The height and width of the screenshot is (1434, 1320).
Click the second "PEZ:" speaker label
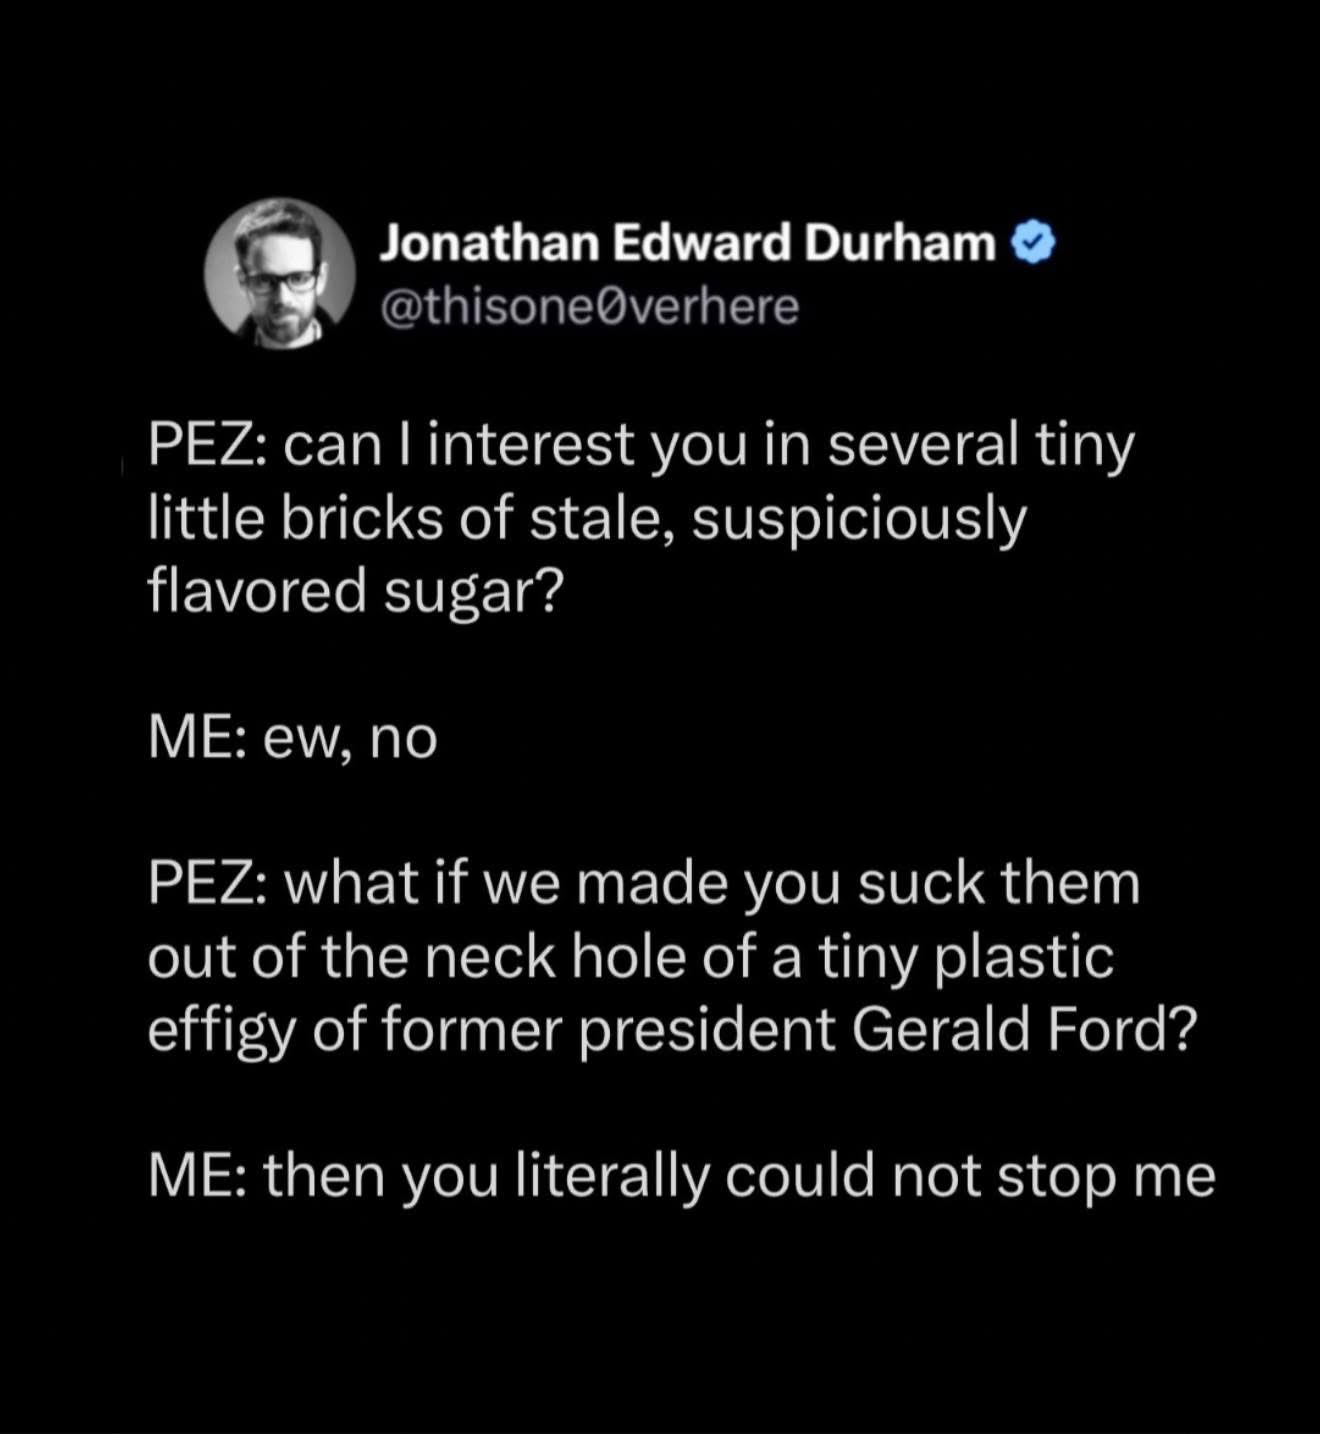coord(207,884)
